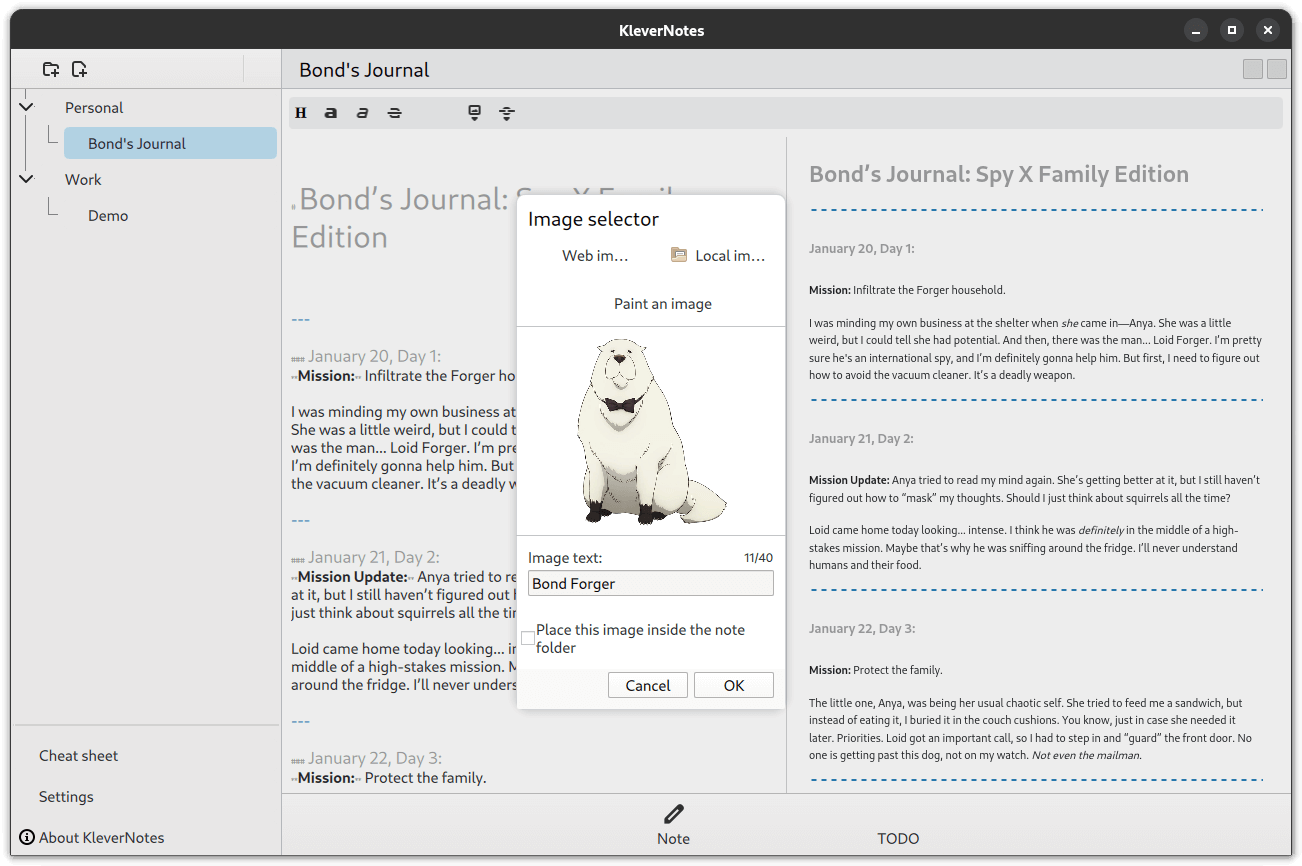Click the insert image toolbar icon
Viewport: 1302px width, 866px height.
pyautogui.click(x=475, y=113)
